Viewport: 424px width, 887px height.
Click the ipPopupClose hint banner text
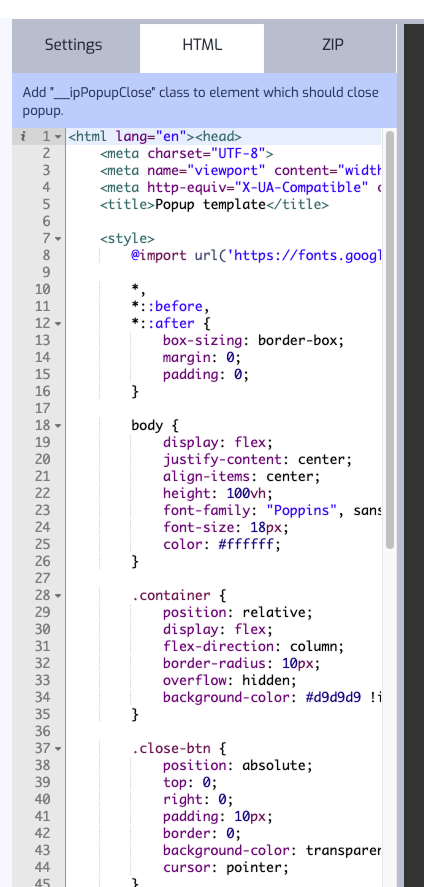tap(201, 101)
